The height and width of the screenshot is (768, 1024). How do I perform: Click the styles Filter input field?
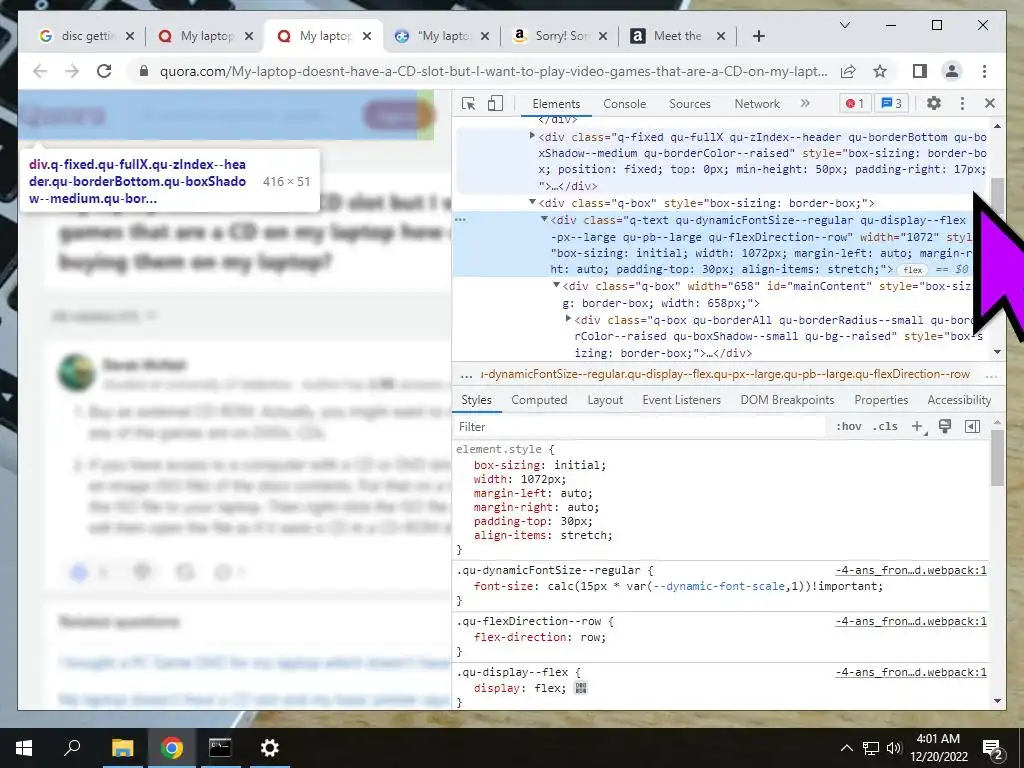click(640, 426)
